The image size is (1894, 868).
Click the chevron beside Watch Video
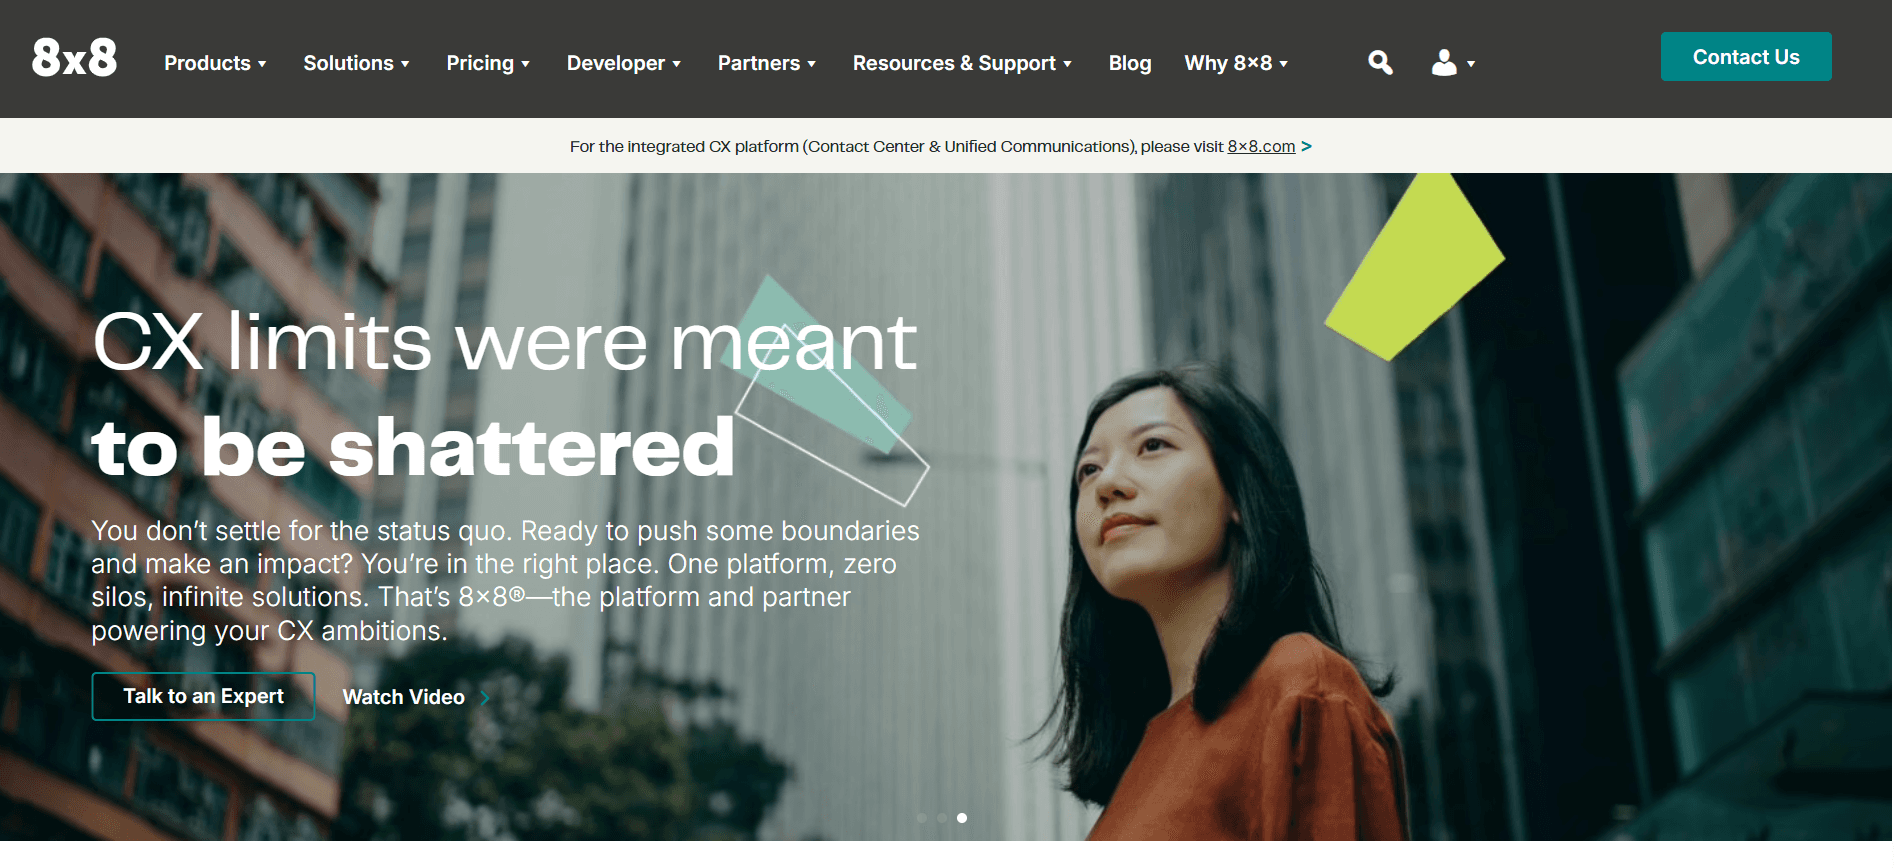485,698
